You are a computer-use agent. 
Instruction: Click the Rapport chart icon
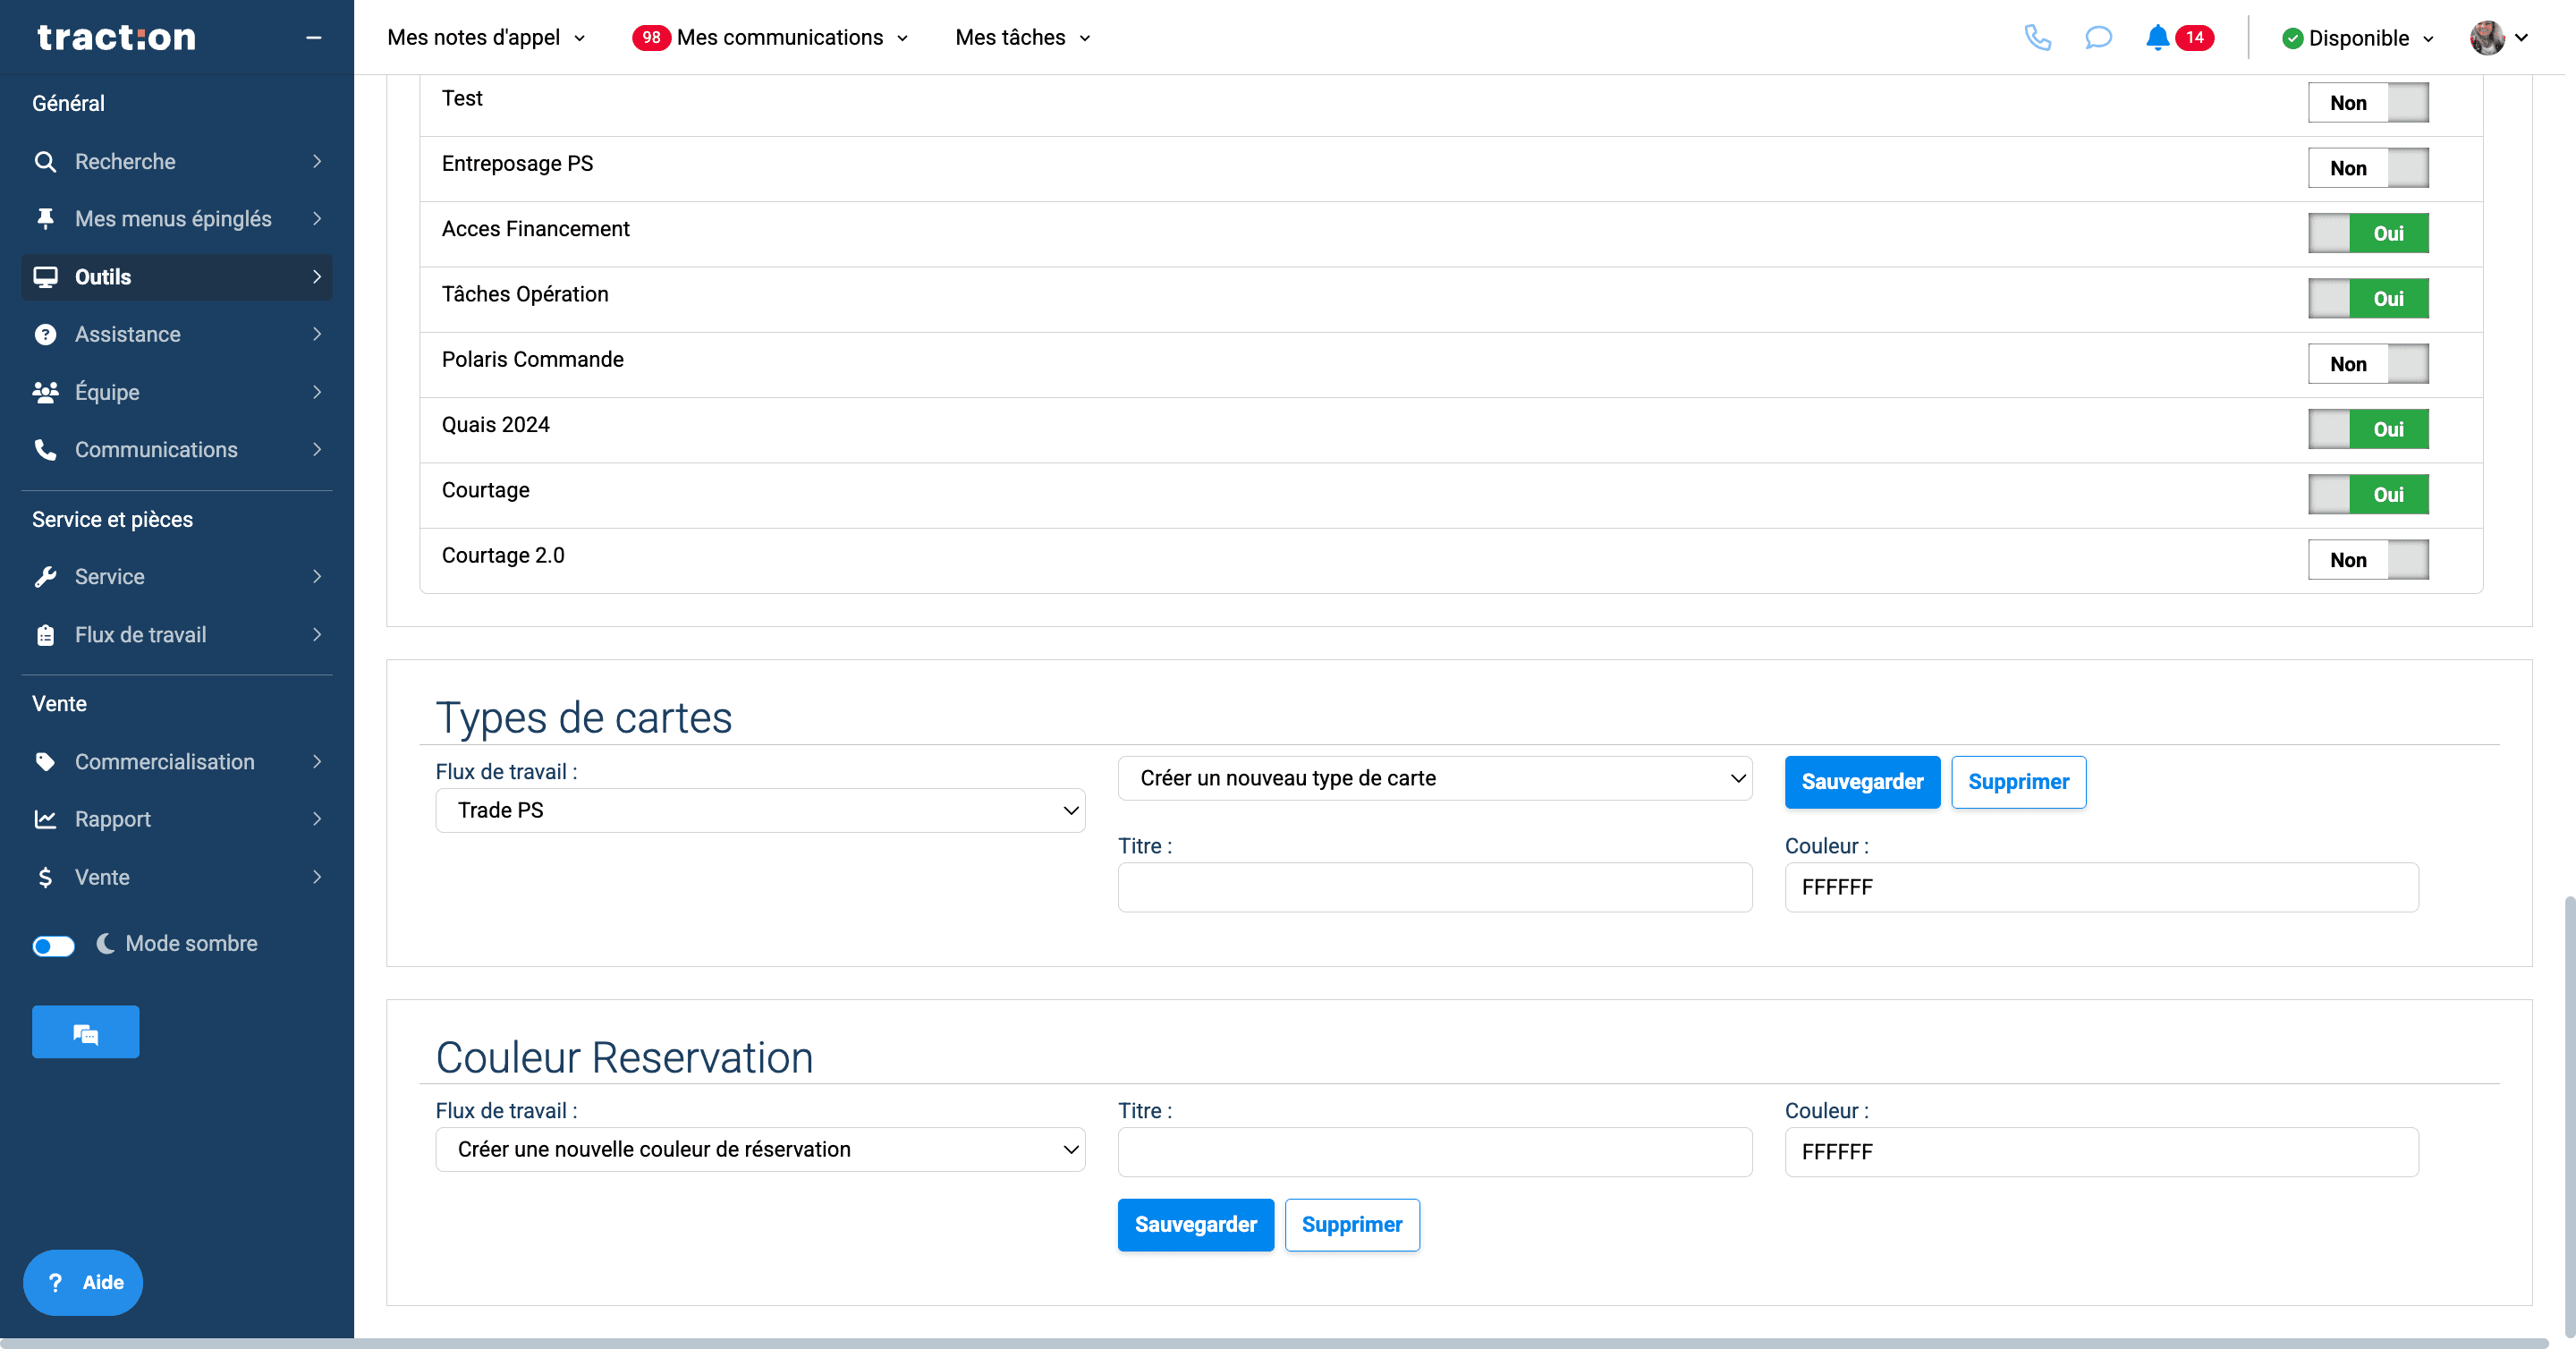pyautogui.click(x=45, y=819)
